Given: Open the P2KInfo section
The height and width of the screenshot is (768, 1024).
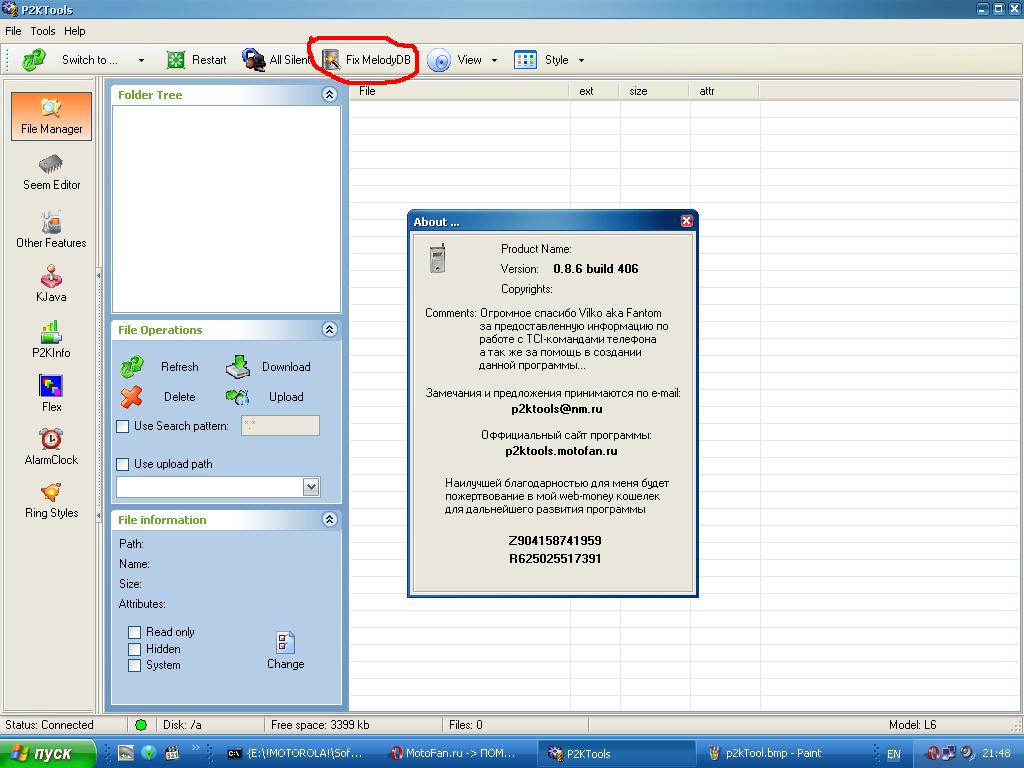Looking at the screenshot, I should 51,340.
